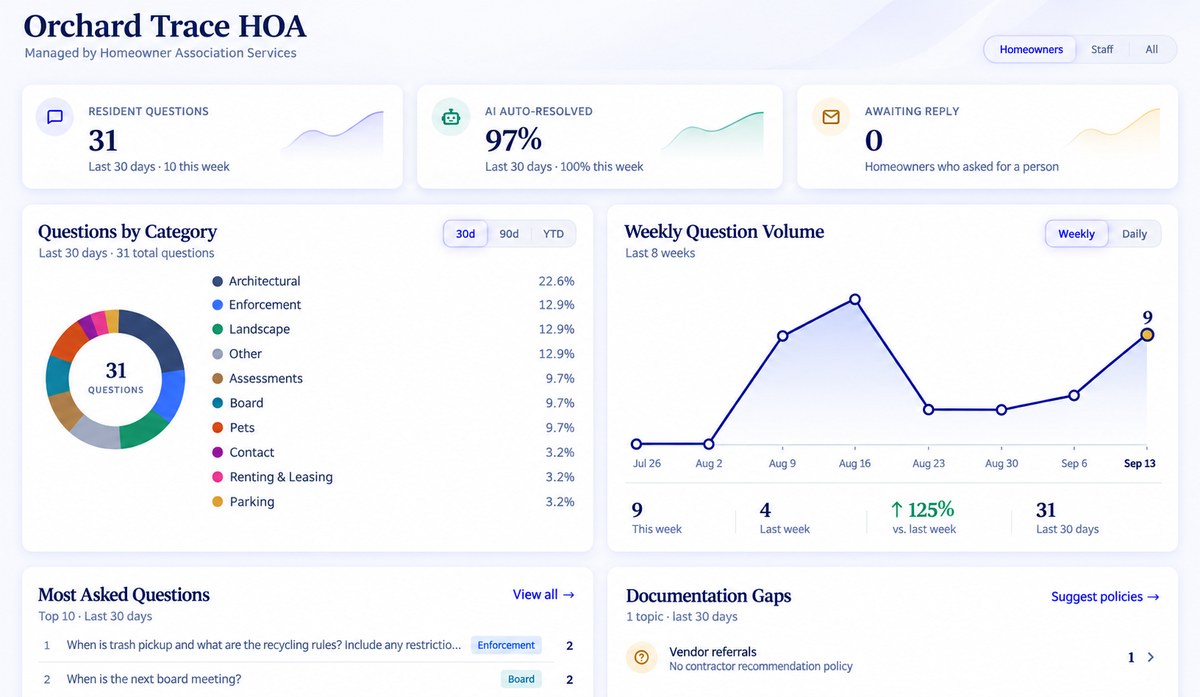
Task: Click the Parking category label
Action: pos(251,502)
